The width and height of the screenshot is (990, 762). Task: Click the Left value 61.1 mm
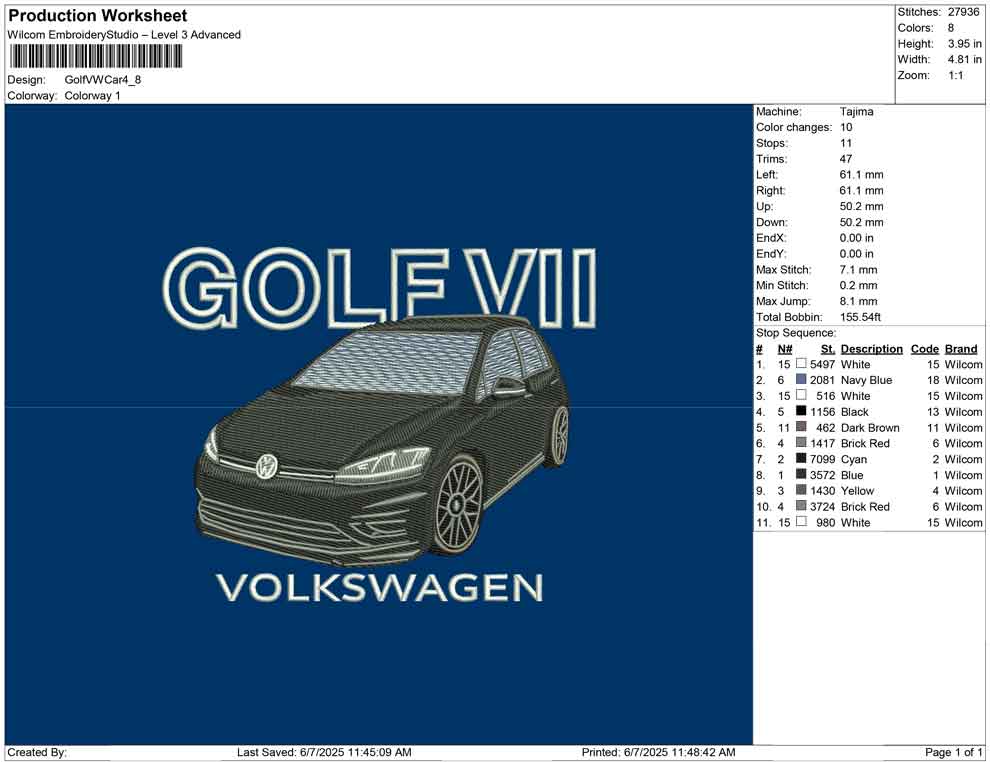(x=862, y=174)
